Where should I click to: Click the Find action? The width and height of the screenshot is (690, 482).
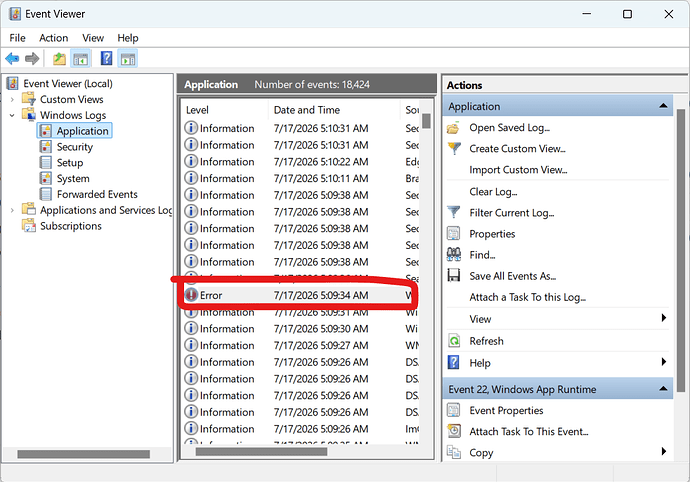(482, 255)
